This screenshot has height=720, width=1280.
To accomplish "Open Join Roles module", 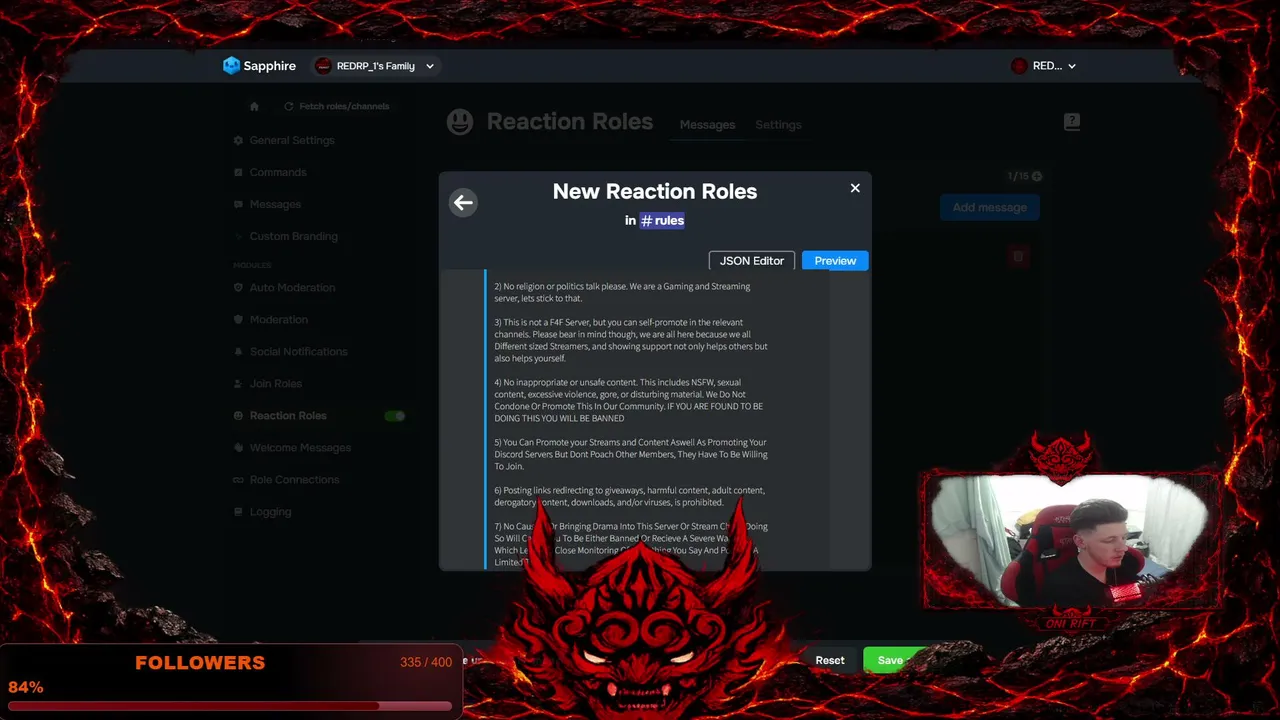I will tap(276, 383).
